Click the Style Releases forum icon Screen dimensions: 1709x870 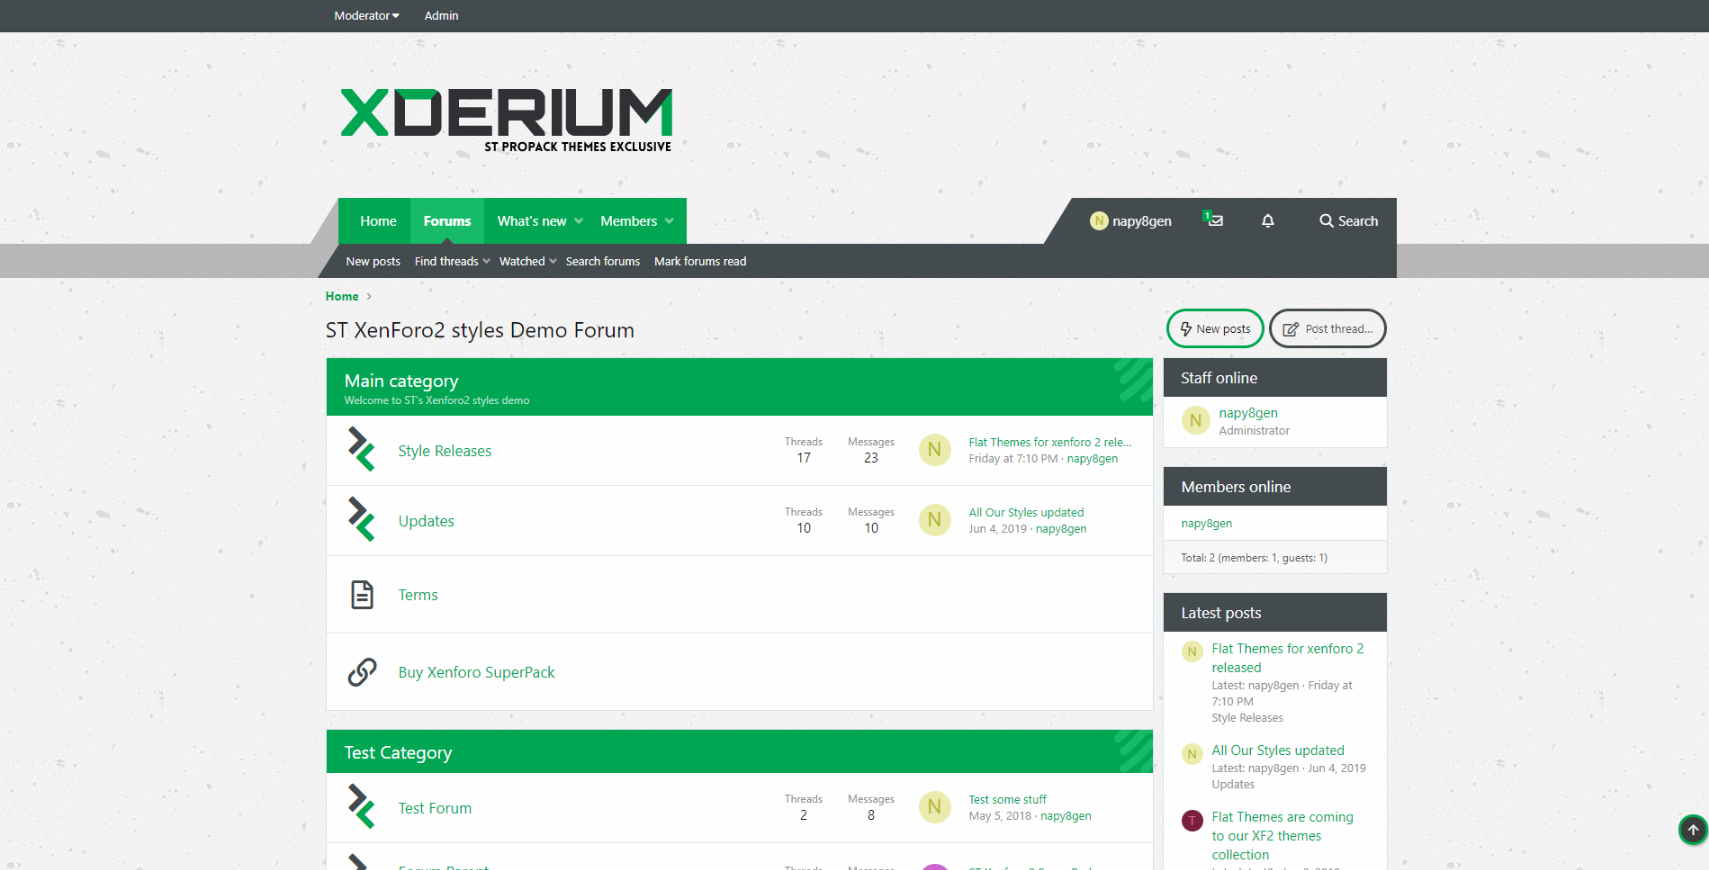tap(361, 450)
